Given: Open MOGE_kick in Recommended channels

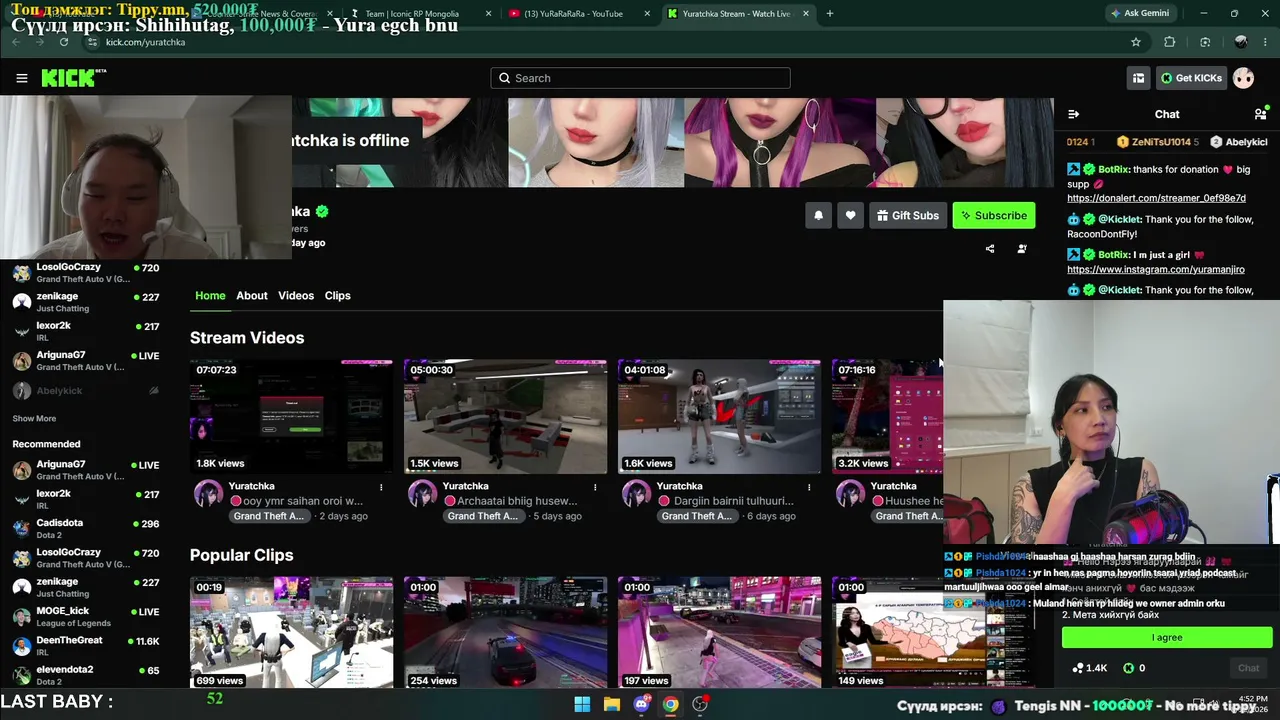Looking at the screenshot, I should coord(86,616).
